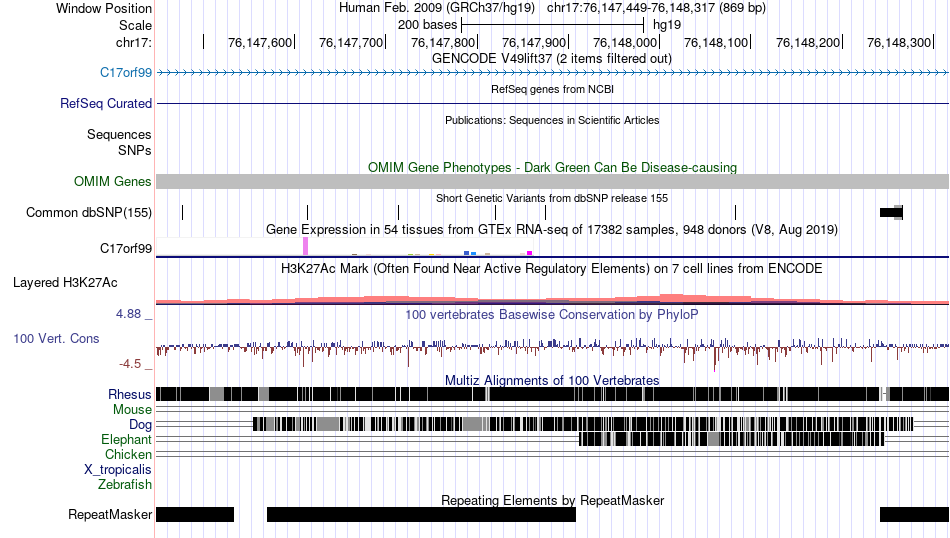Click 'Multiz Alignments of 100 Vertebrates' title
Viewport: 950px width, 538px height.
[552, 380]
